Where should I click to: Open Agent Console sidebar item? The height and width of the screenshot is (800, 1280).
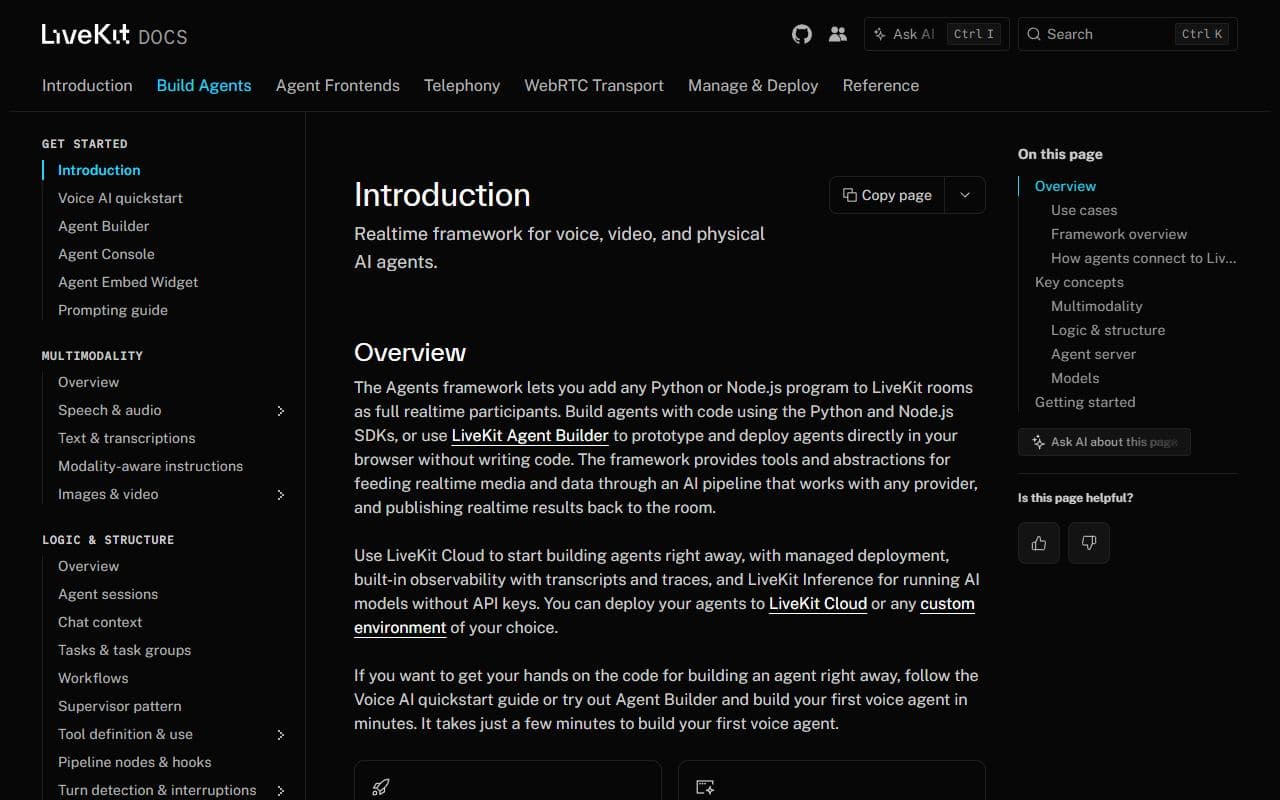[106, 254]
